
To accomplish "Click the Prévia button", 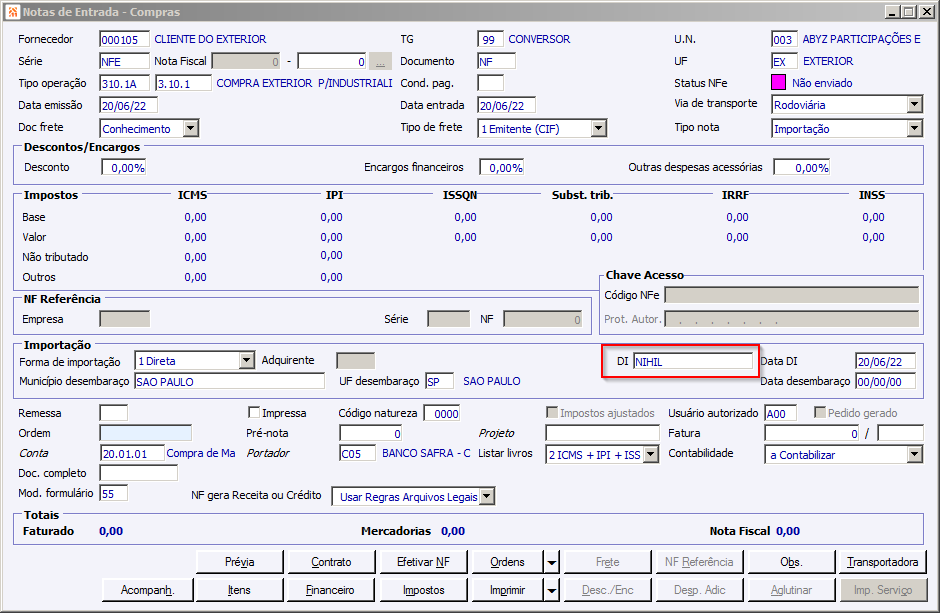I will tap(239, 562).
